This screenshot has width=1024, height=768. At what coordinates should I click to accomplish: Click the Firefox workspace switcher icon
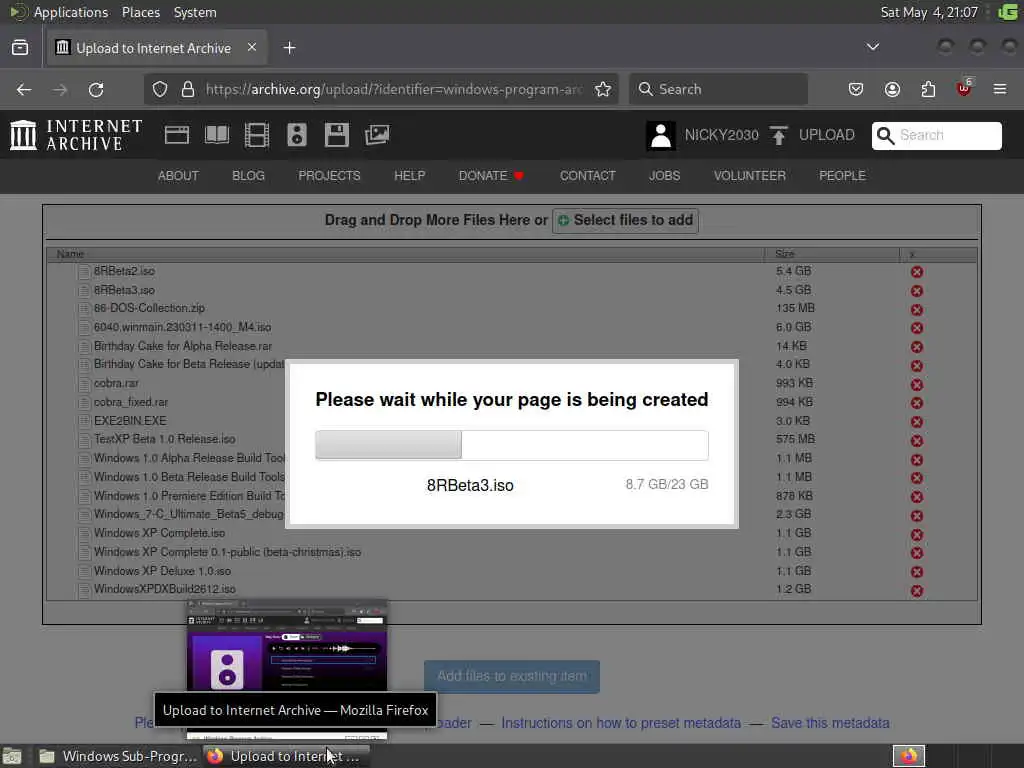pyautogui.click(x=909, y=756)
